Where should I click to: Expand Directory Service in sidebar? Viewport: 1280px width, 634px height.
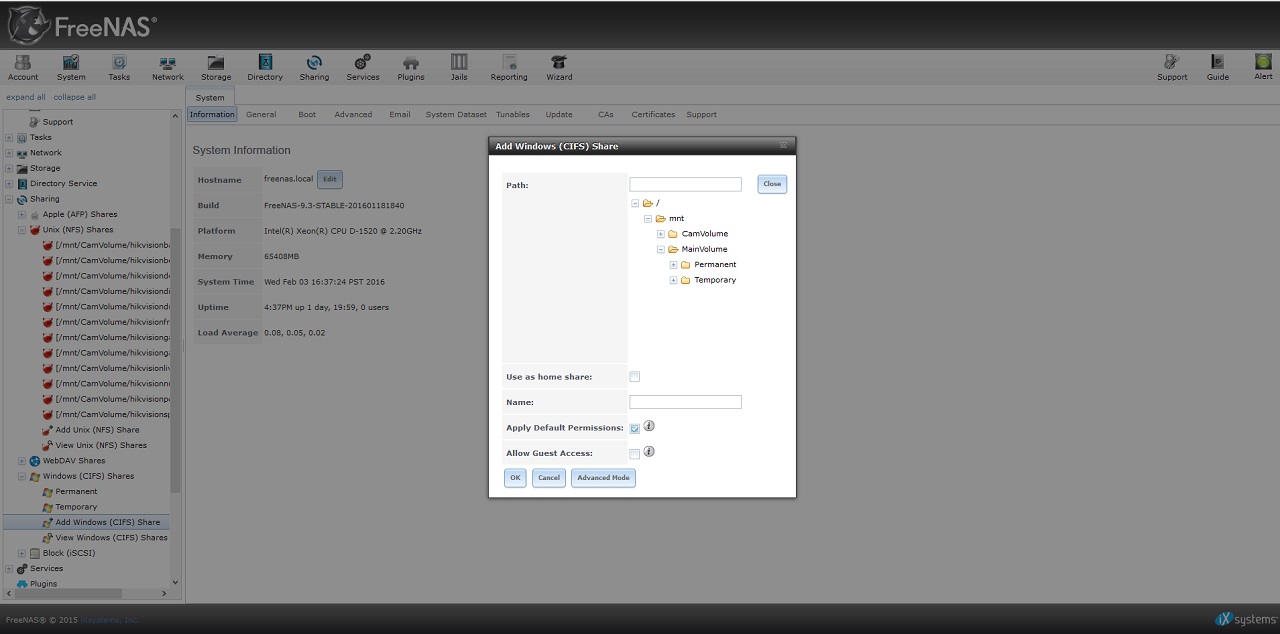coord(9,184)
